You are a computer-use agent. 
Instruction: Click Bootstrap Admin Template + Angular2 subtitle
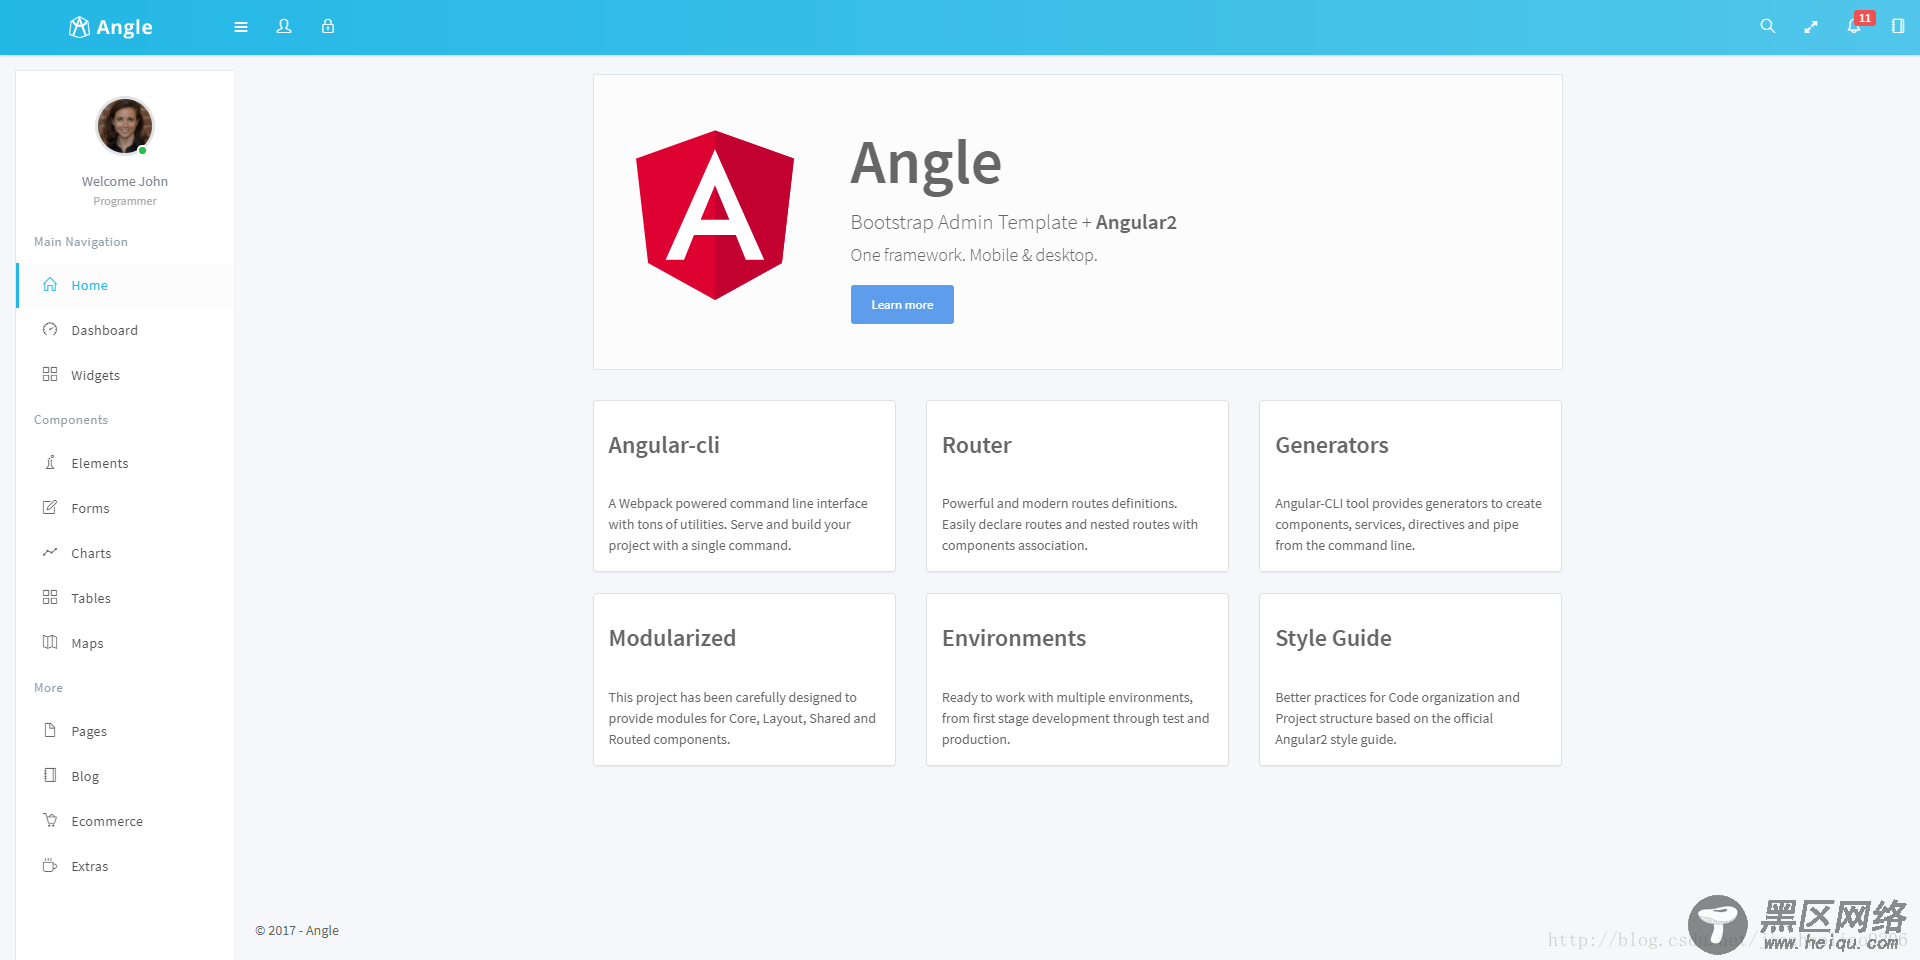(x=1013, y=222)
